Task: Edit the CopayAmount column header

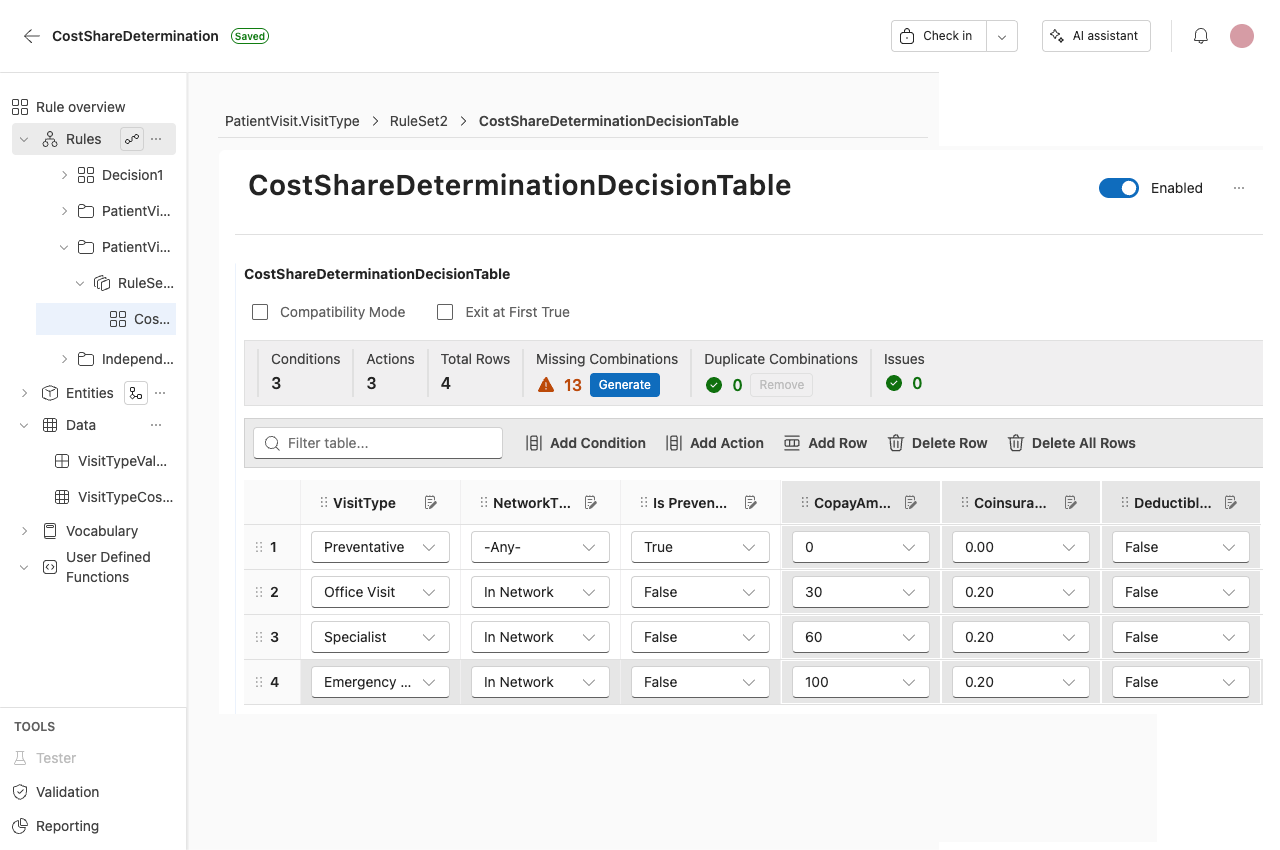Action: coord(911,502)
